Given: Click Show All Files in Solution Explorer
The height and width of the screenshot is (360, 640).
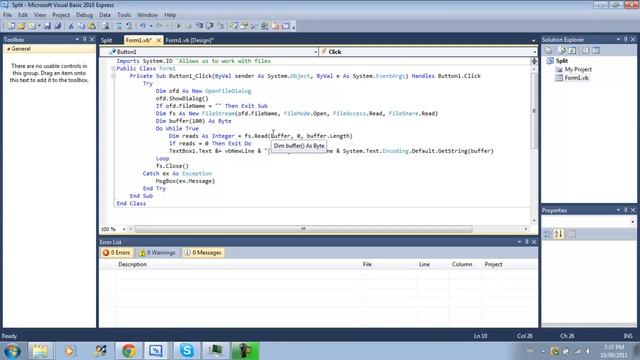Looking at the screenshot, I should [562, 51].
